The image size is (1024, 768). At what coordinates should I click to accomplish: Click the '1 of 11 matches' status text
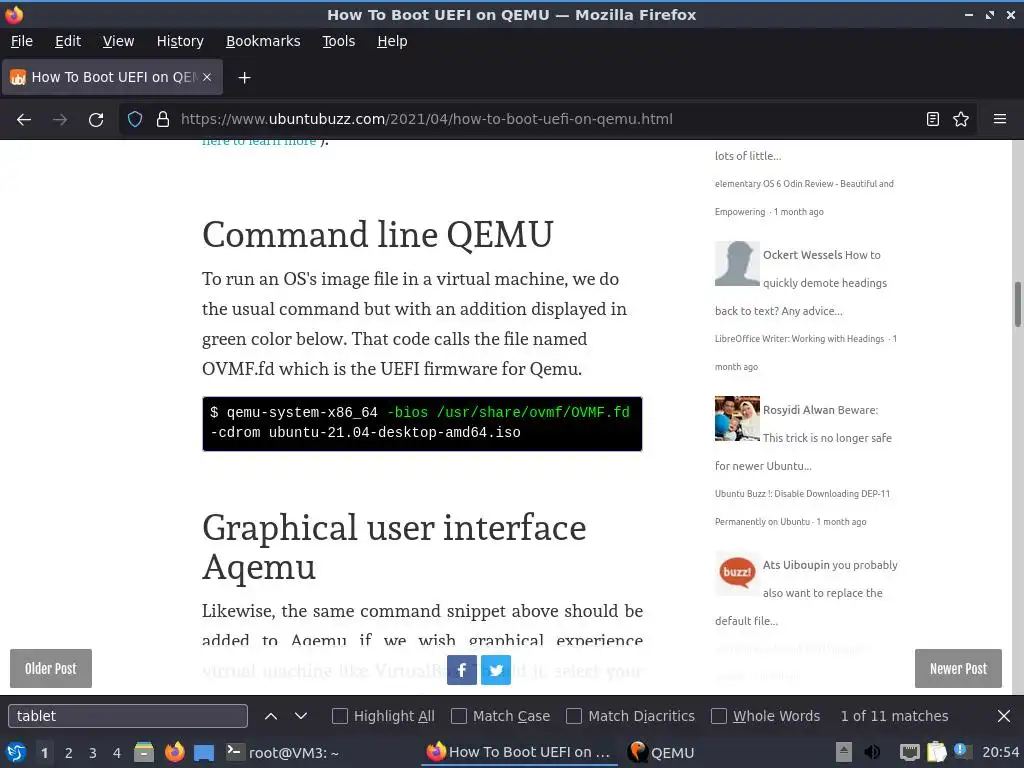click(894, 716)
